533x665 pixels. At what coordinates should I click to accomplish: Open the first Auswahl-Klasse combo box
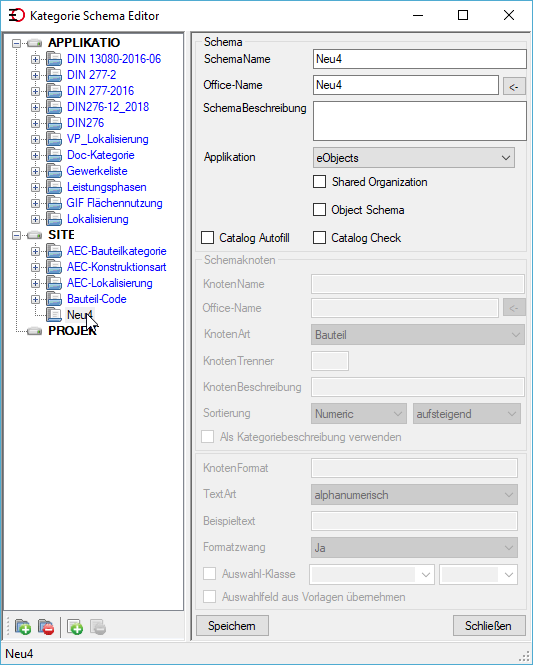(372, 574)
